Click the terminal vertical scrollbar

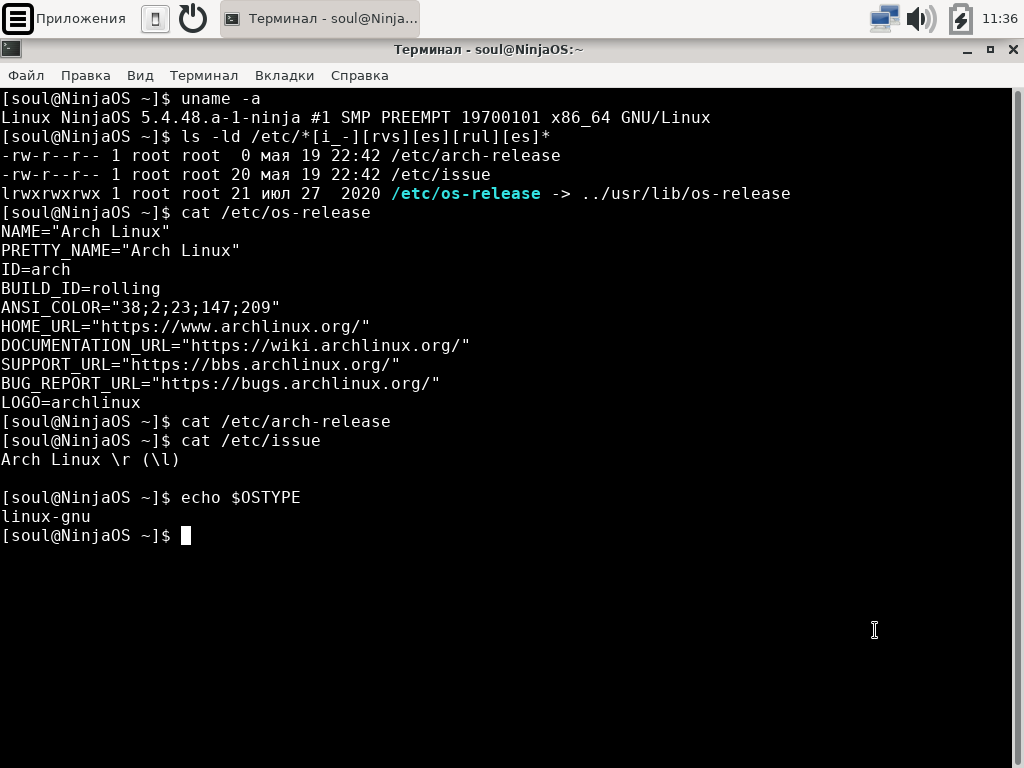1017,428
